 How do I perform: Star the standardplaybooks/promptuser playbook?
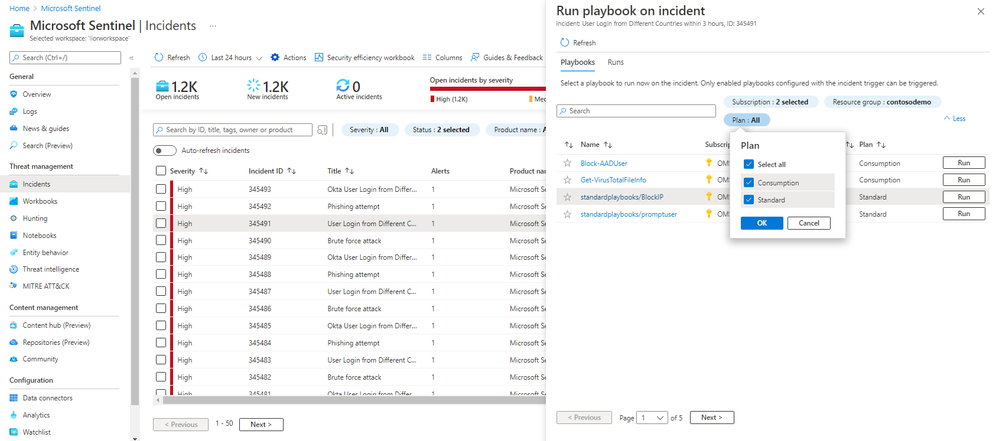pyautogui.click(x=567, y=215)
